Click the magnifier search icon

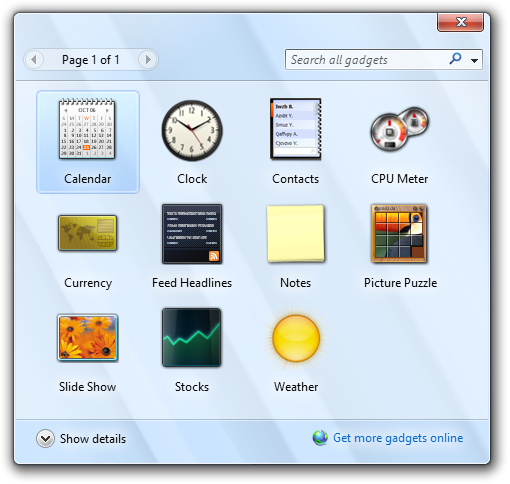point(455,59)
